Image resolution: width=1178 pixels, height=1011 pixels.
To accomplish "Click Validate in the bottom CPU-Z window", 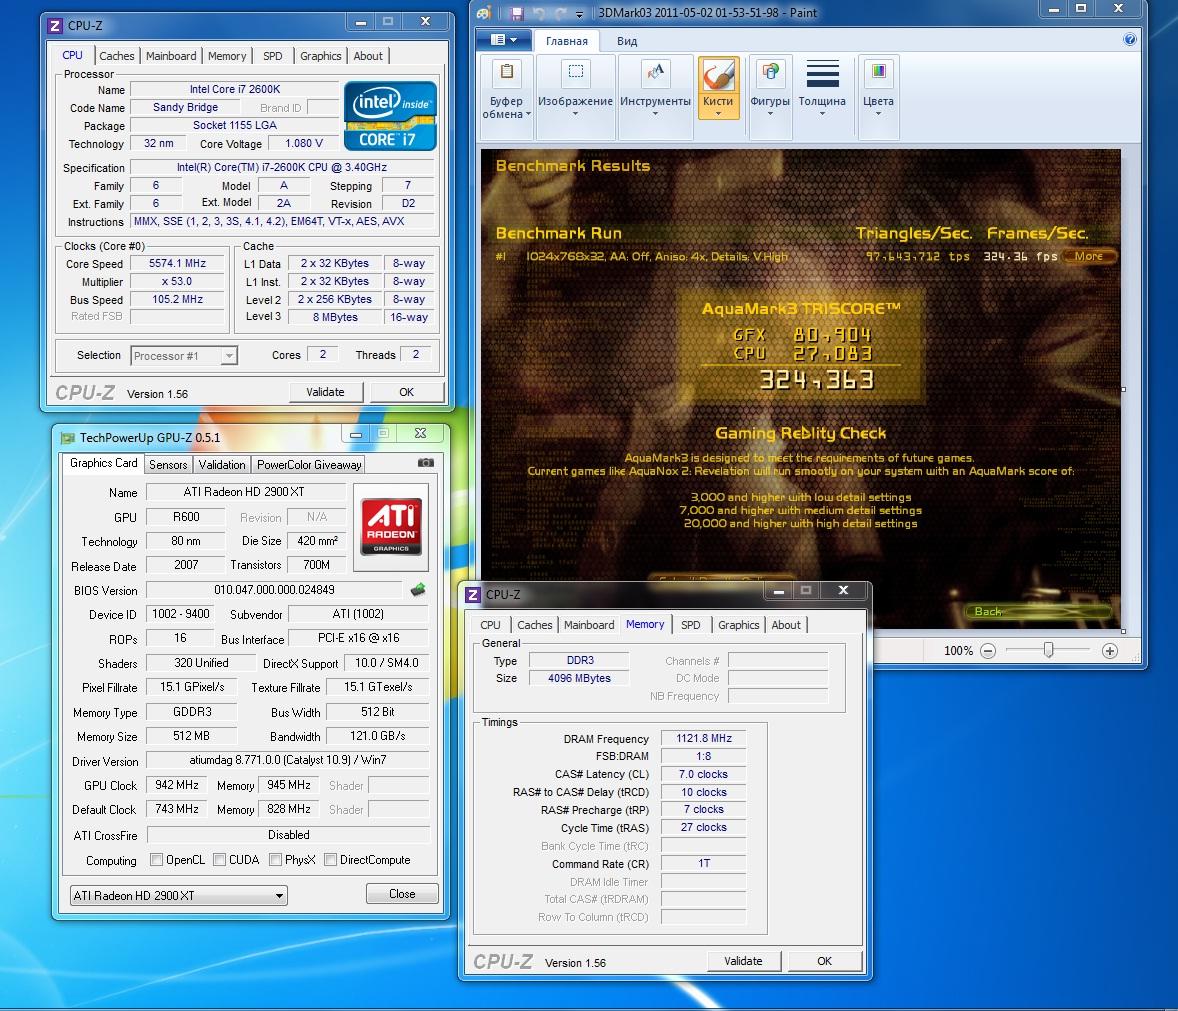I will (743, 961).
